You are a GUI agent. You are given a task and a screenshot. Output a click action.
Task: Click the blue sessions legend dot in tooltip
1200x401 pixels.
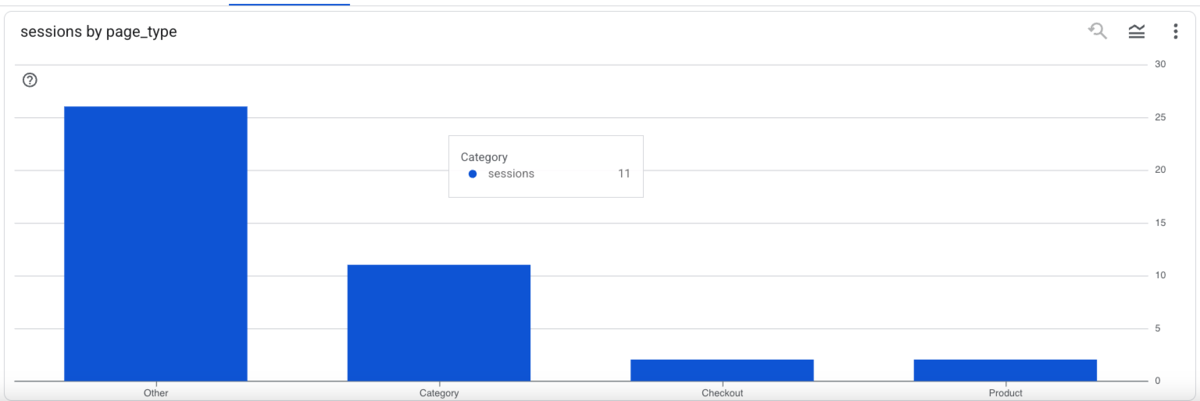click(x=472, y=174)
